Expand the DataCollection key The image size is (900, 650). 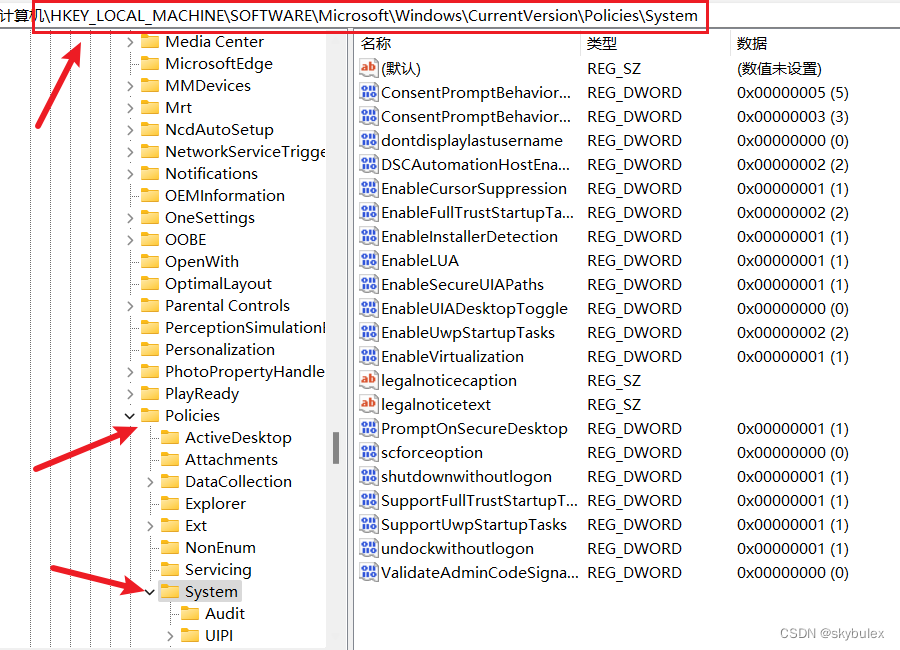coord(150,482)
